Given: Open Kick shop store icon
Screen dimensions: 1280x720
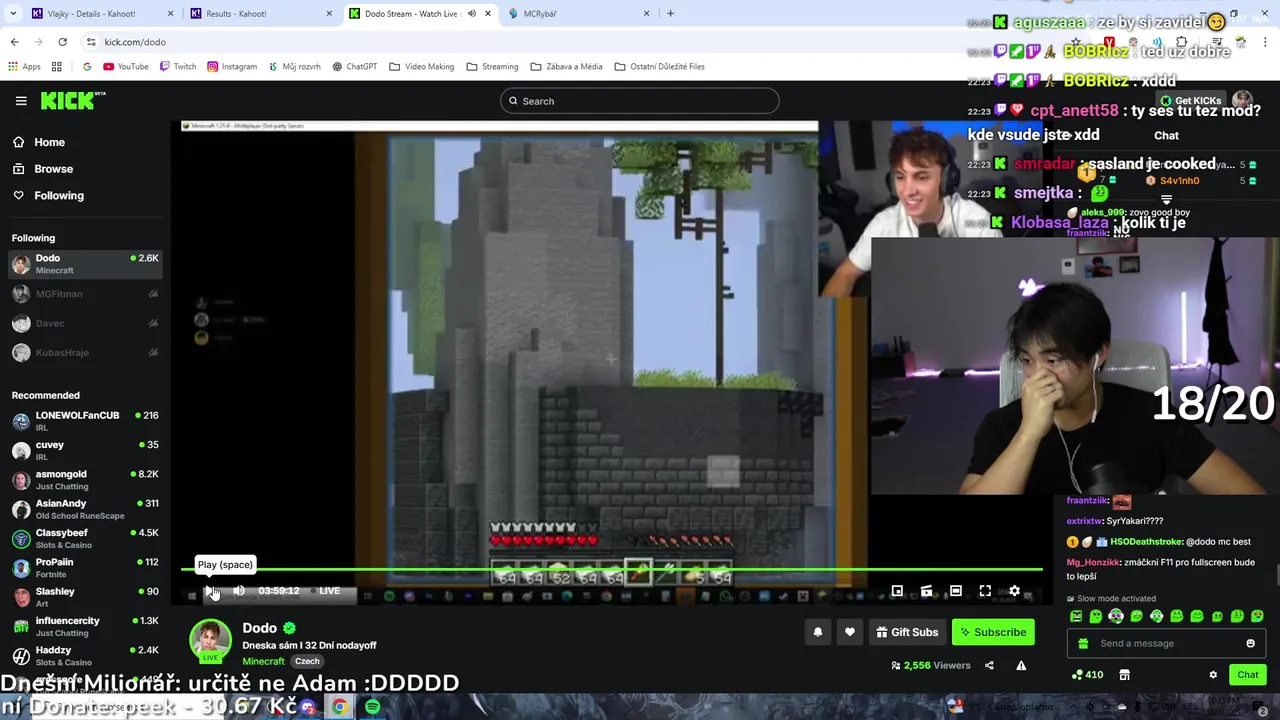Looking at the screenshot, I should point(1124,675).
